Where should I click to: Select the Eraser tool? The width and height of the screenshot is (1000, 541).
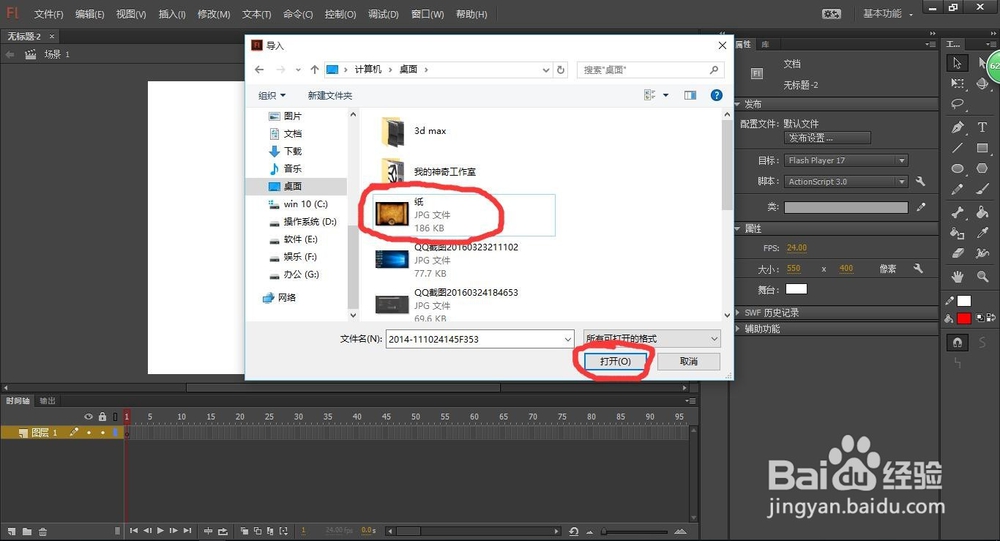point(957,253)
